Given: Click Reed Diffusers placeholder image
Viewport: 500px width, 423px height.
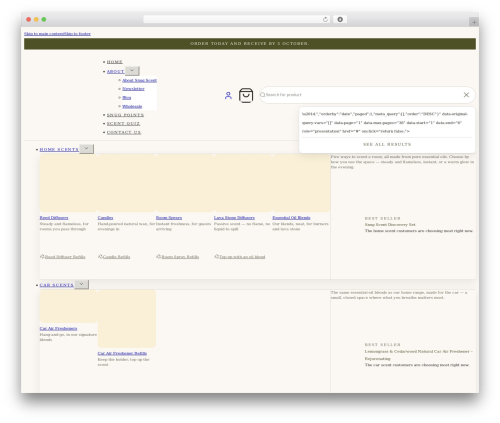Looking at the screenshot, I should pos(68,183).
